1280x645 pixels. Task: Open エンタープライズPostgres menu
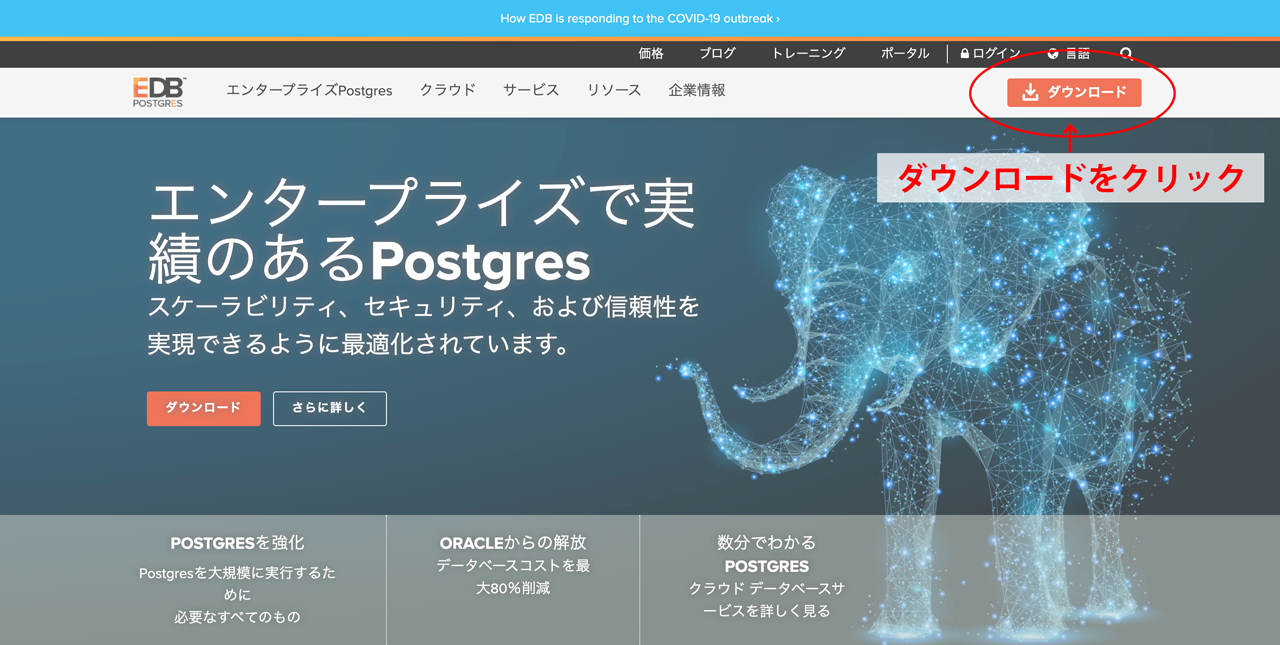(309, 90)
